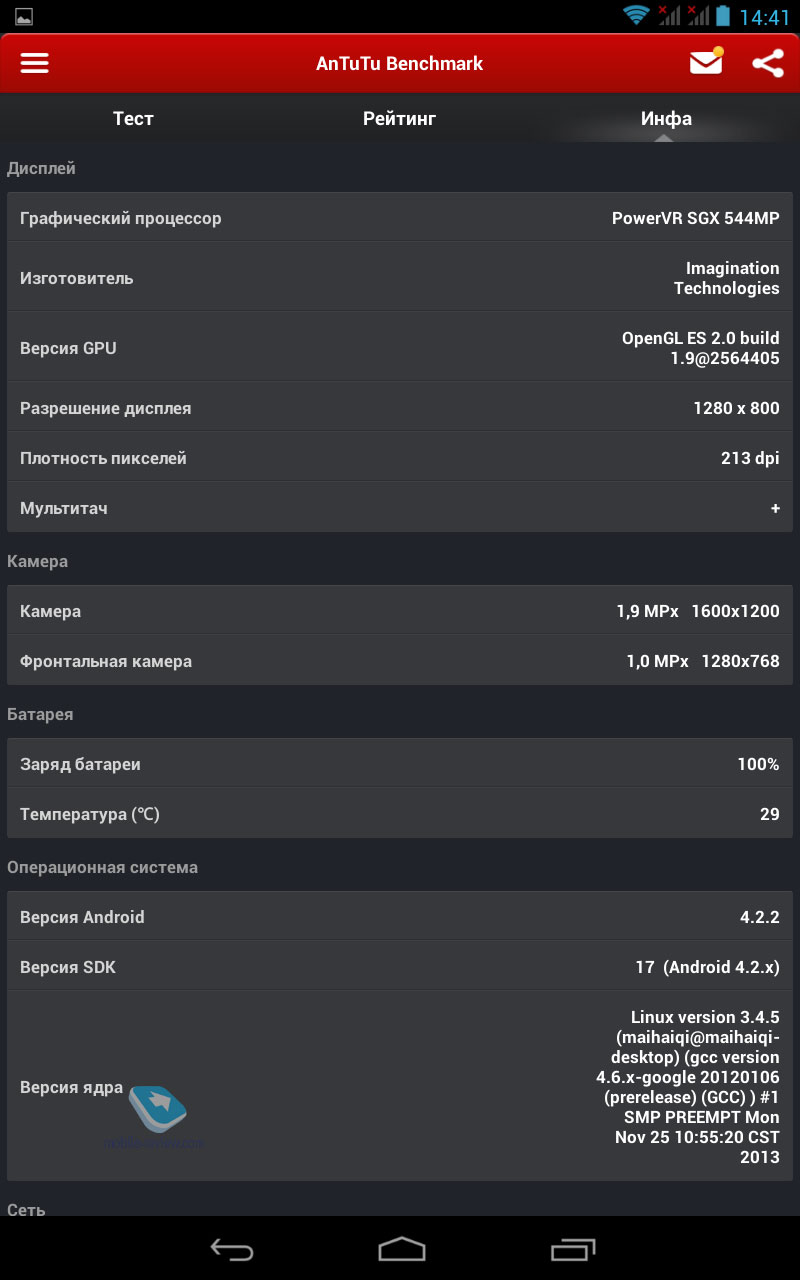Tap the clock showing 14:41
800x1280 pixels.
tap(765, 16)
